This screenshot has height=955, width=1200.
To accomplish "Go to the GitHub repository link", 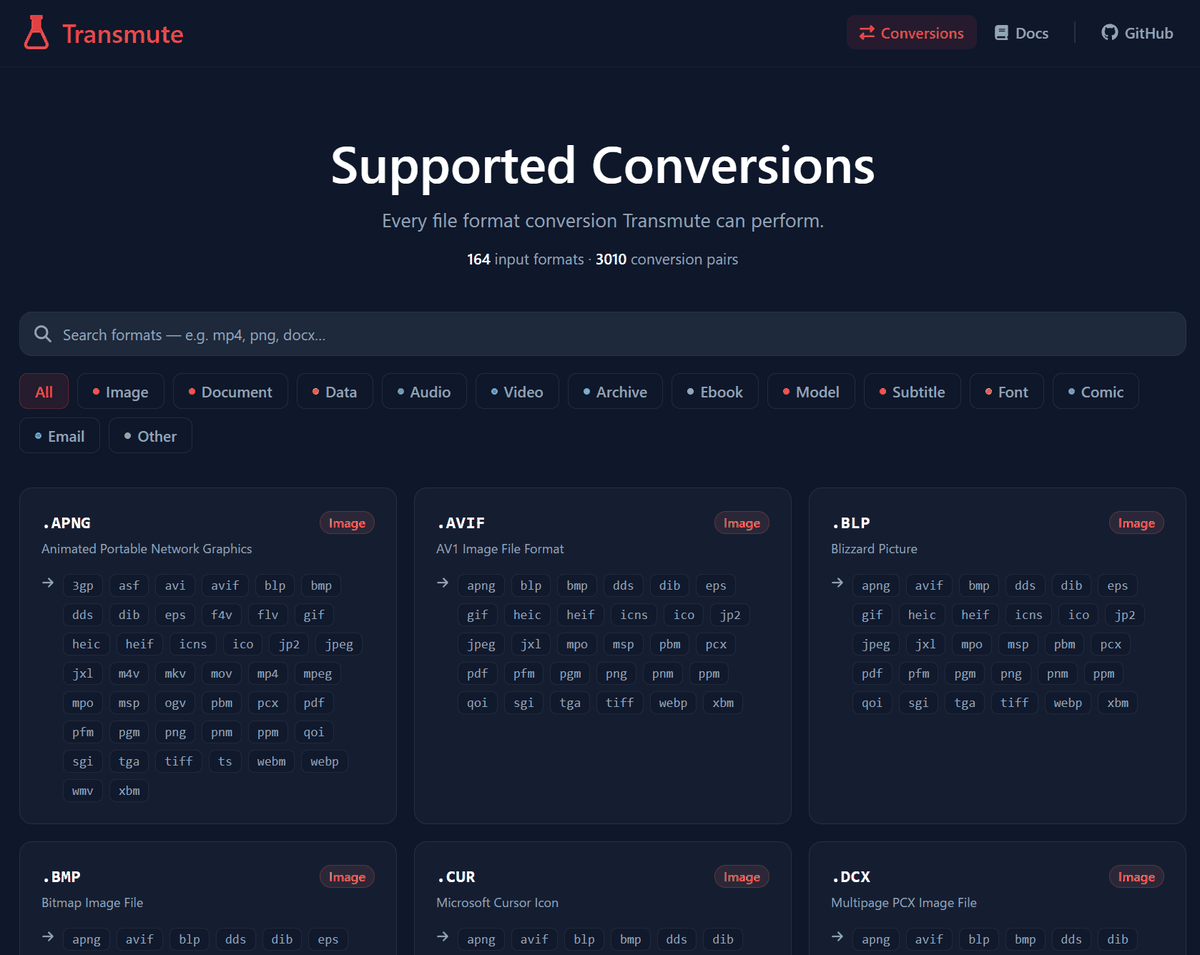I will pos(1137,33).
